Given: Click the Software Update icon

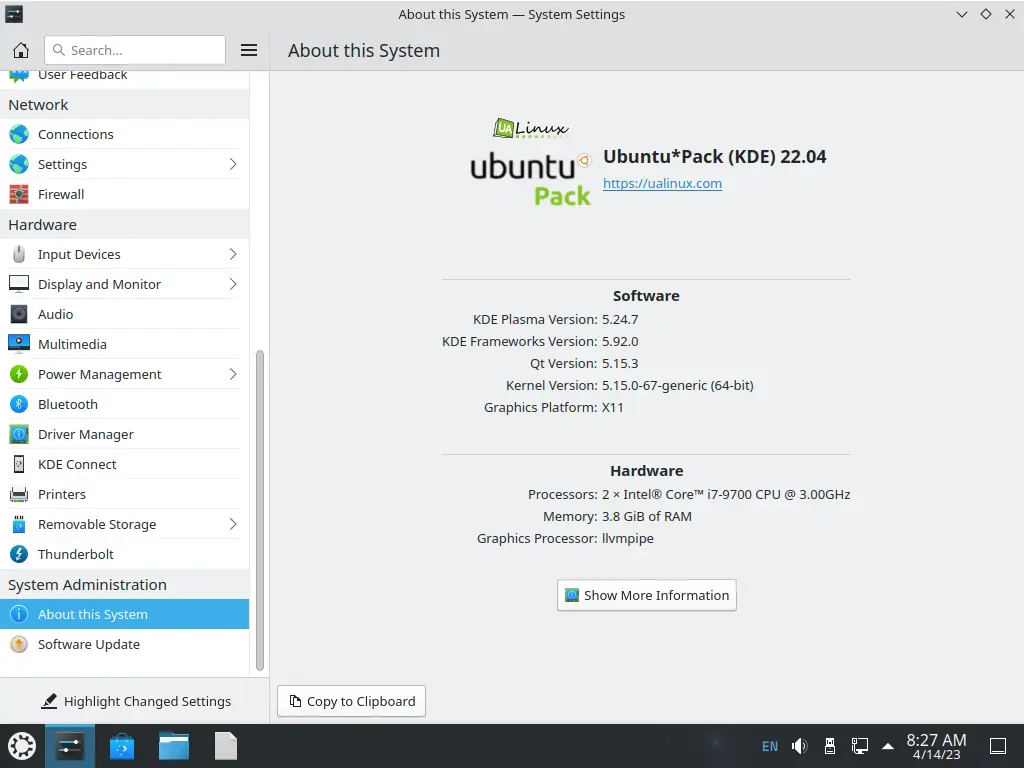Looking at the screenshot, I should [19, 645].
